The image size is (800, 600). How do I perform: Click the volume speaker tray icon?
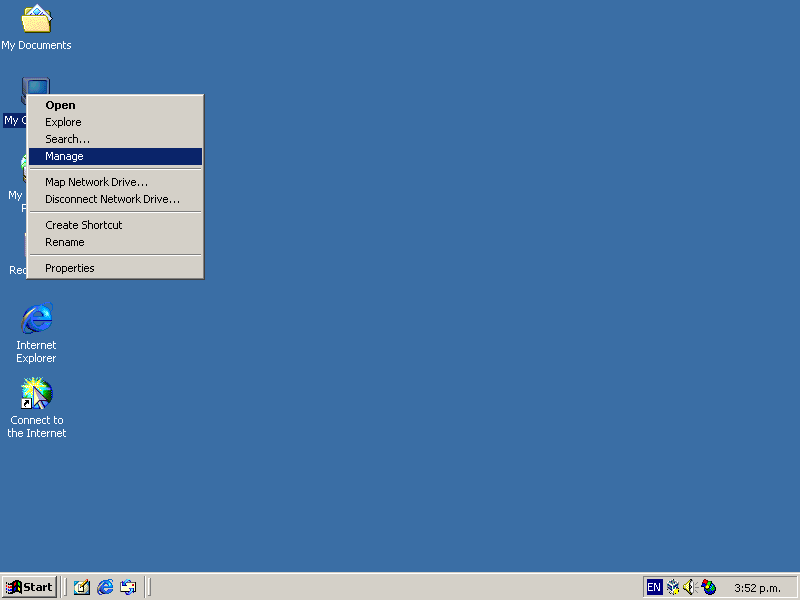pos(690,587)
